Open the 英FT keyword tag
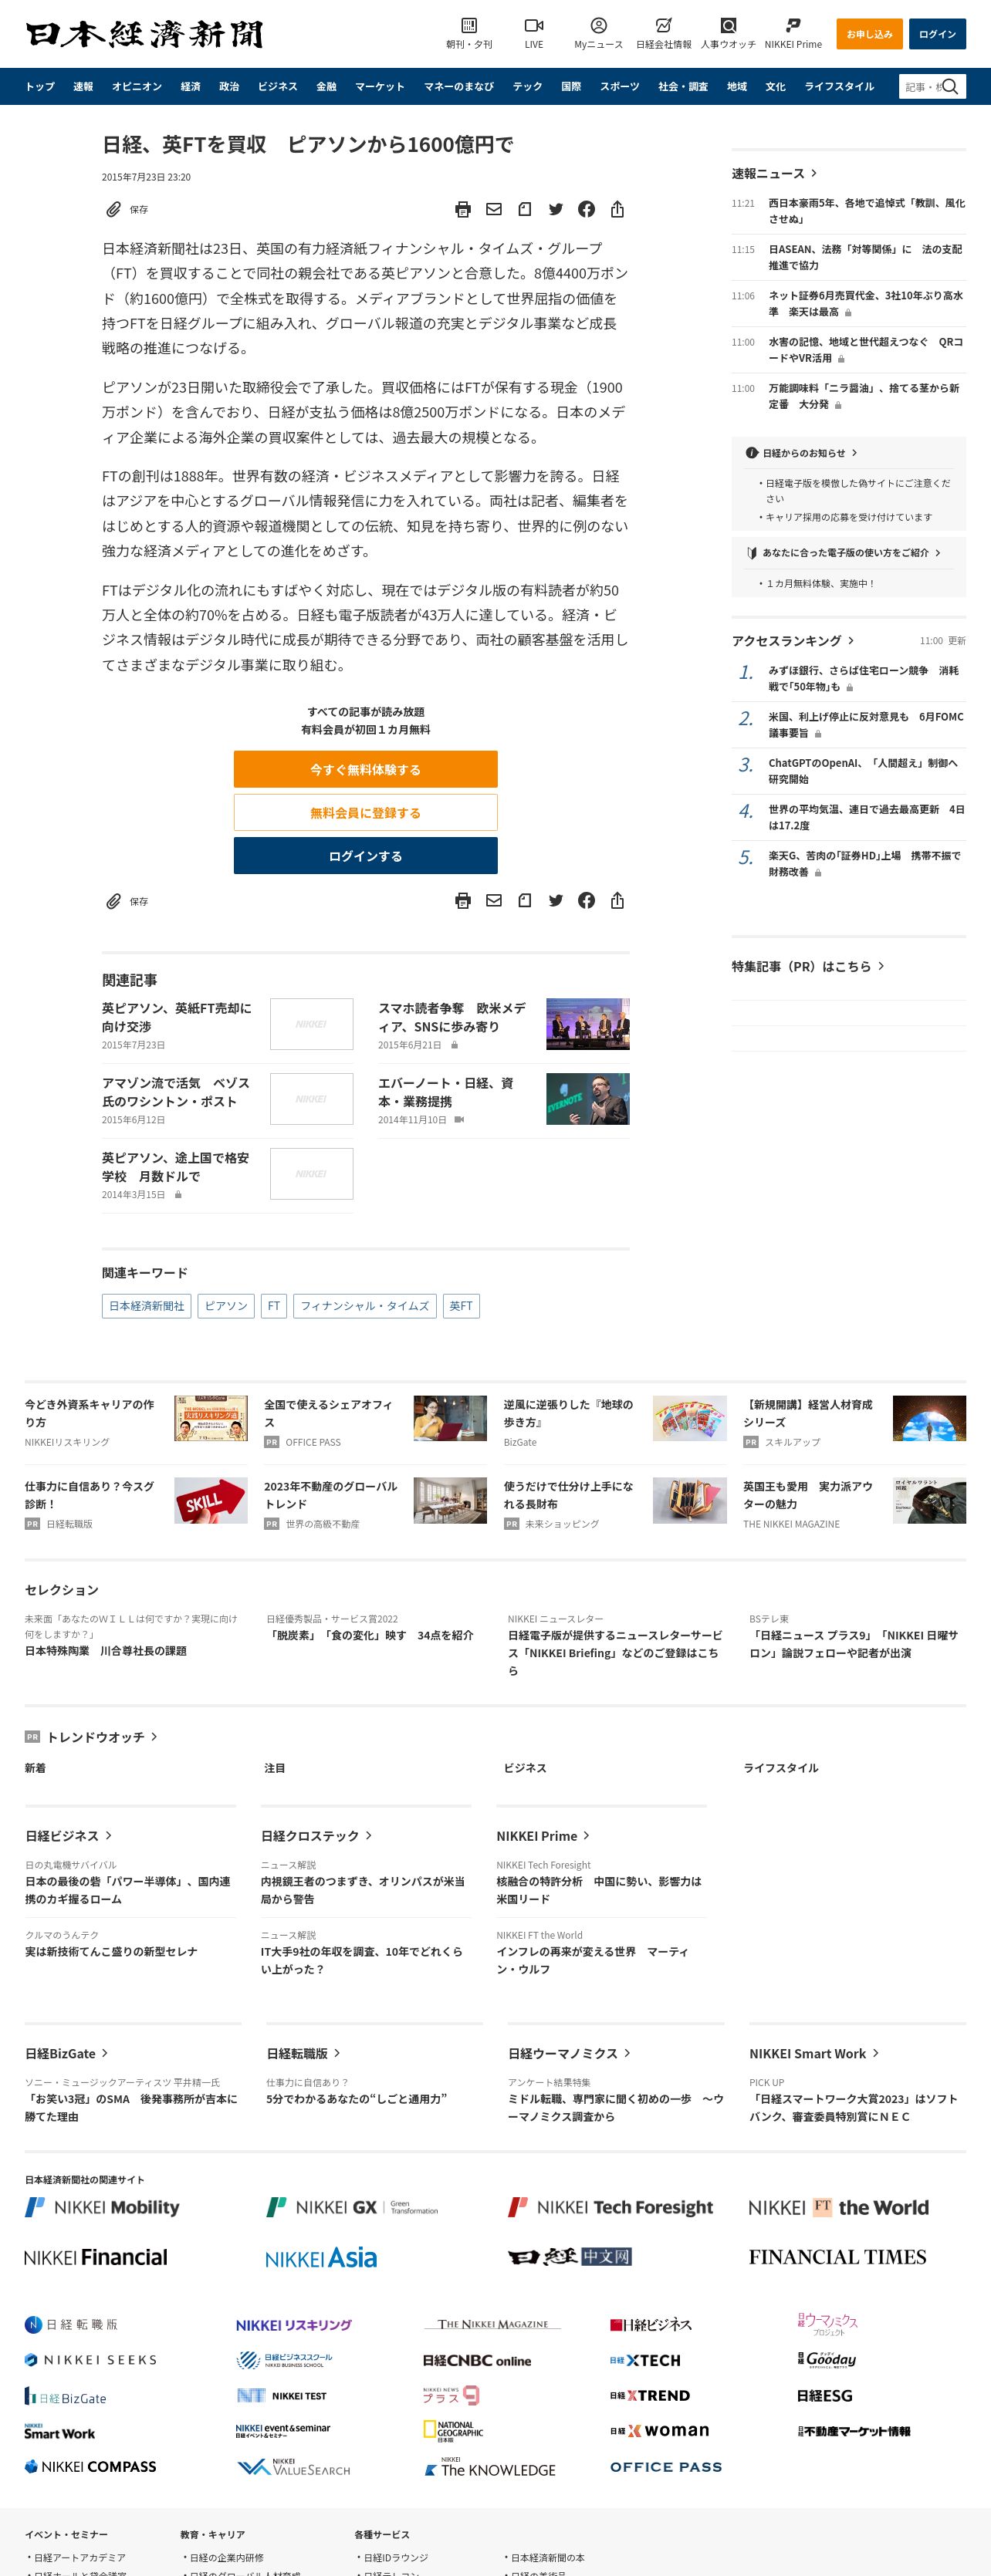Image resolution: width=991 pixels, height=2576 pixels. (x=461, y=1306)
